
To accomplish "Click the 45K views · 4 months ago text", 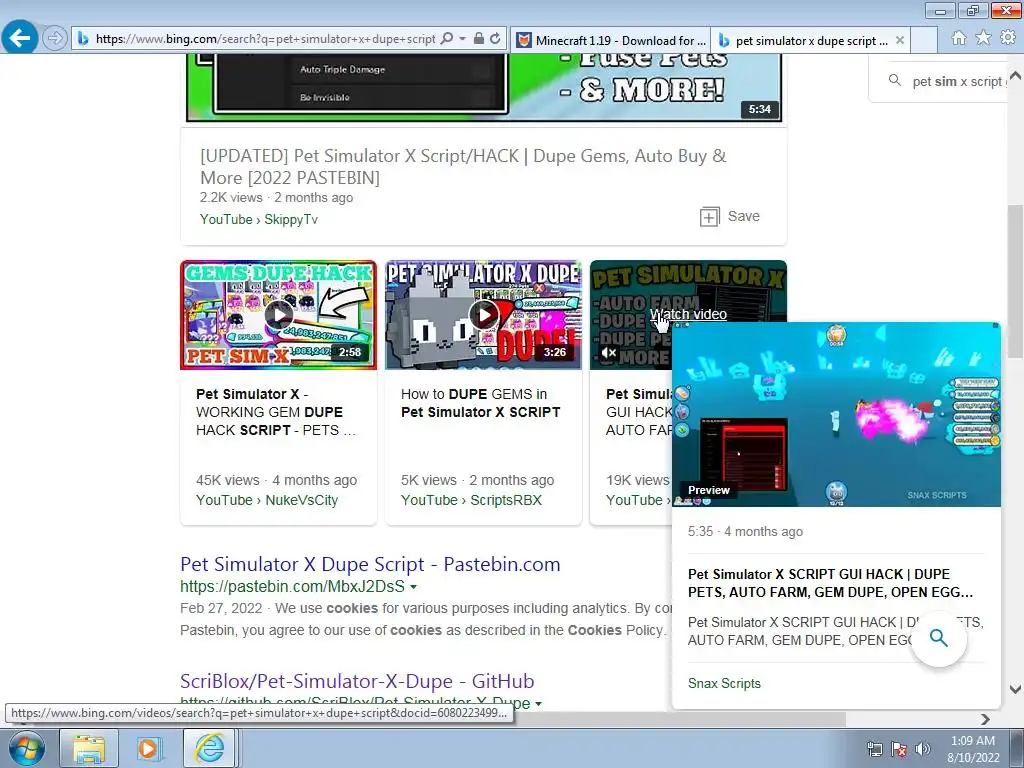I will (276, 480).
